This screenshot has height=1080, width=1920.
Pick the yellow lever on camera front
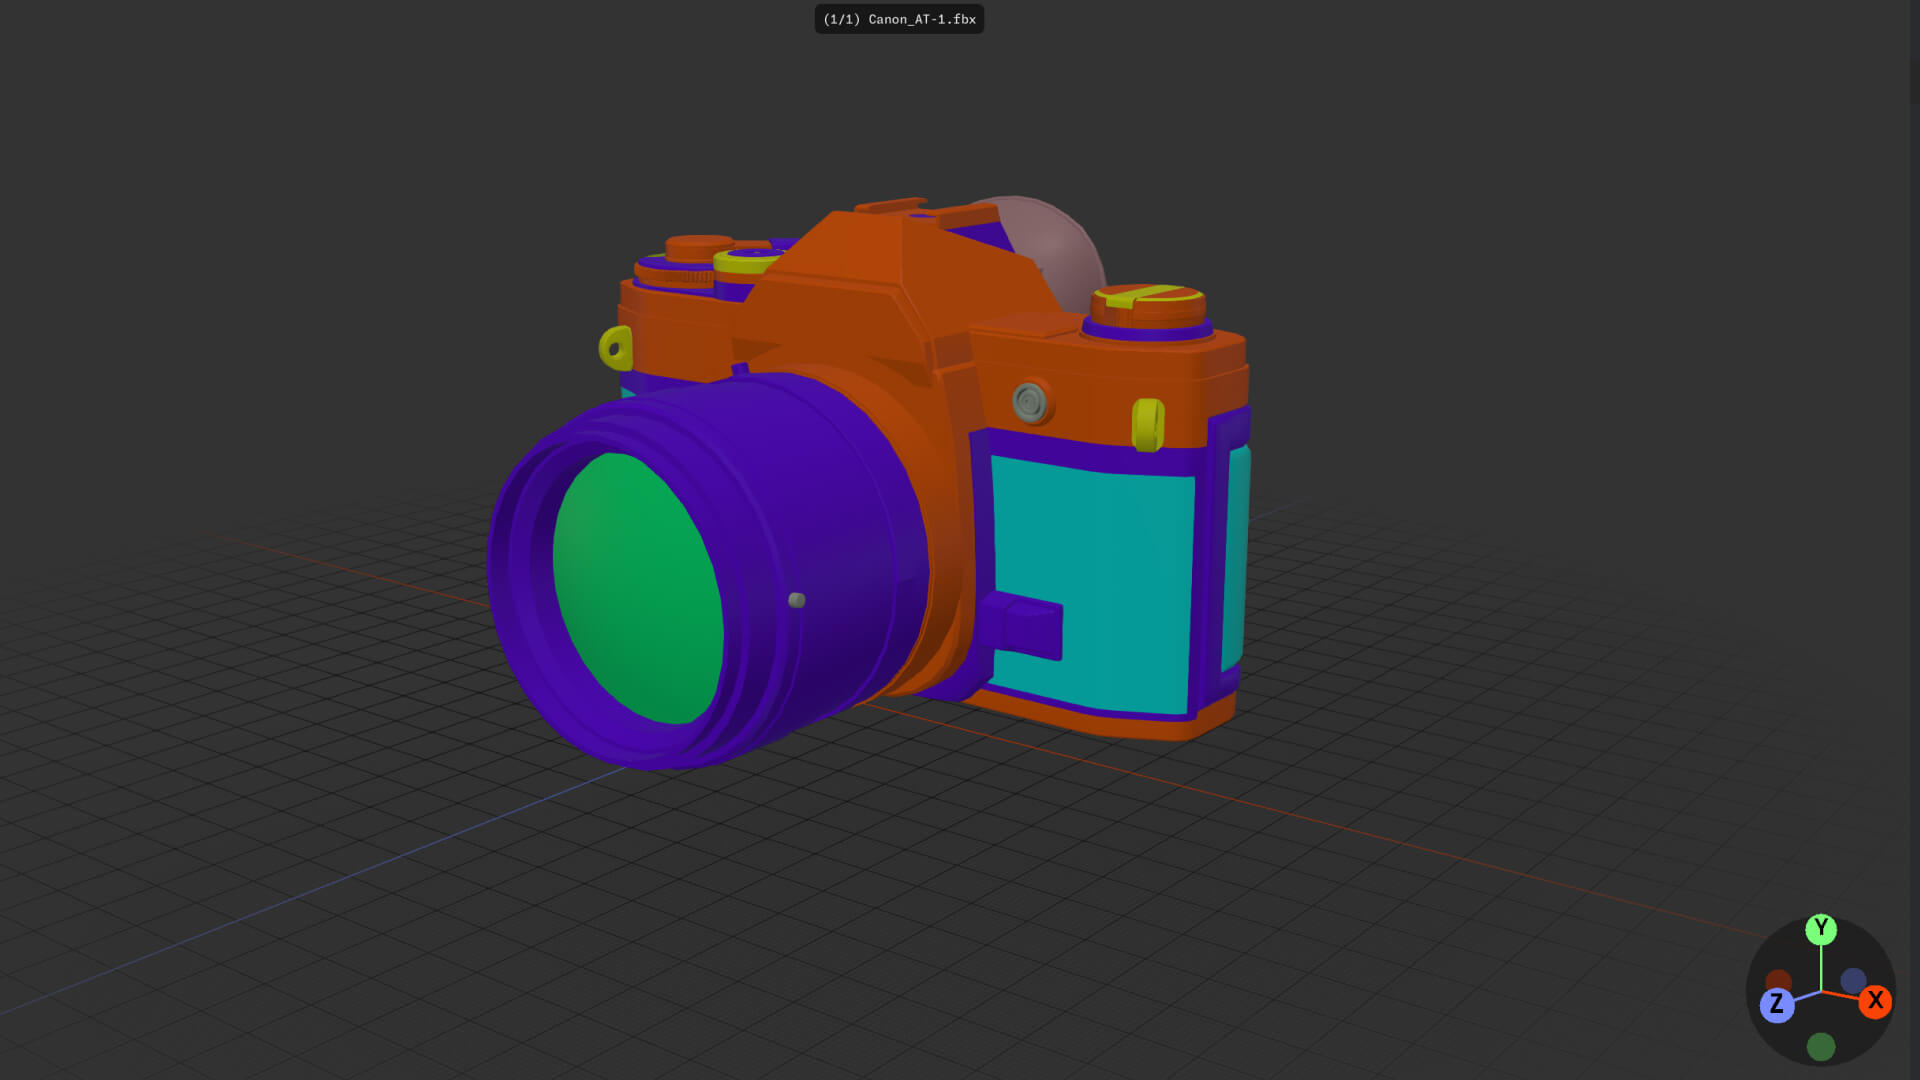click(1148, 425)
